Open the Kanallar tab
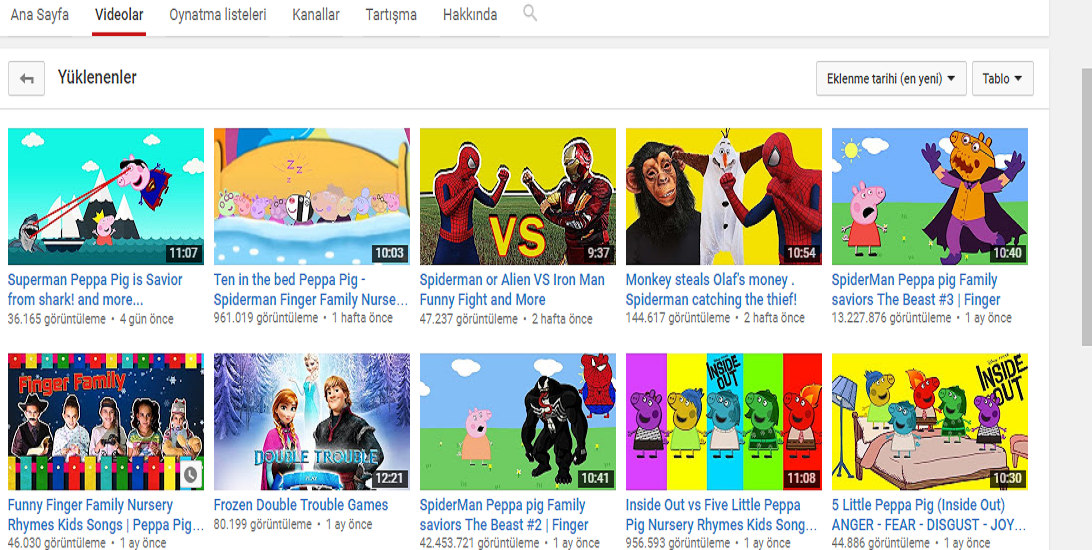Viewport: 1092px width, 550px height. 316,15
